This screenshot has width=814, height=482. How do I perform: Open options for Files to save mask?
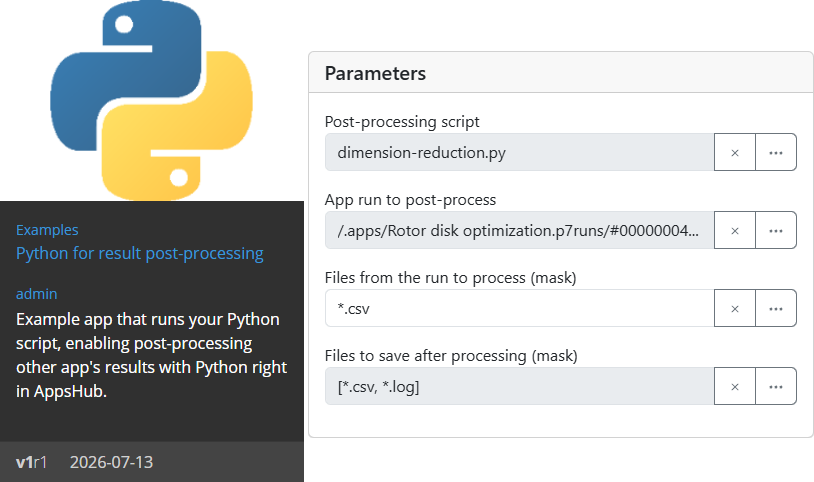(x=776, y=386)
